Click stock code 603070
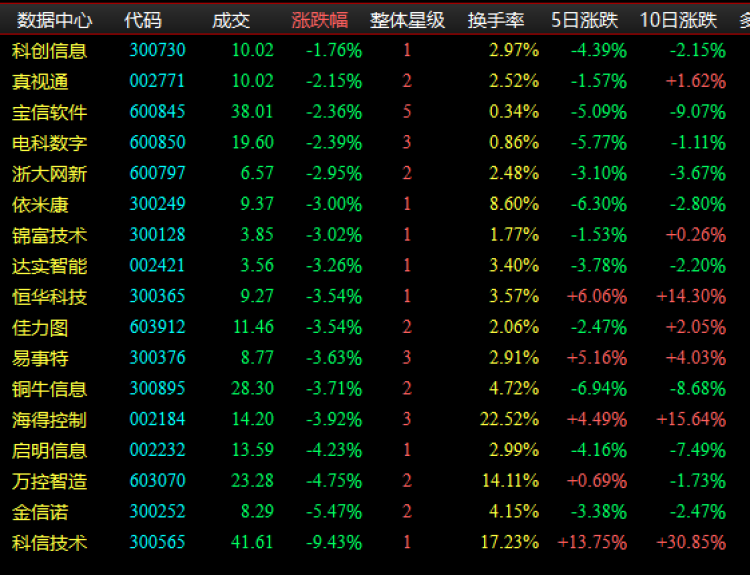This screenshot has width=750, height=575. (x=157, y=480)
